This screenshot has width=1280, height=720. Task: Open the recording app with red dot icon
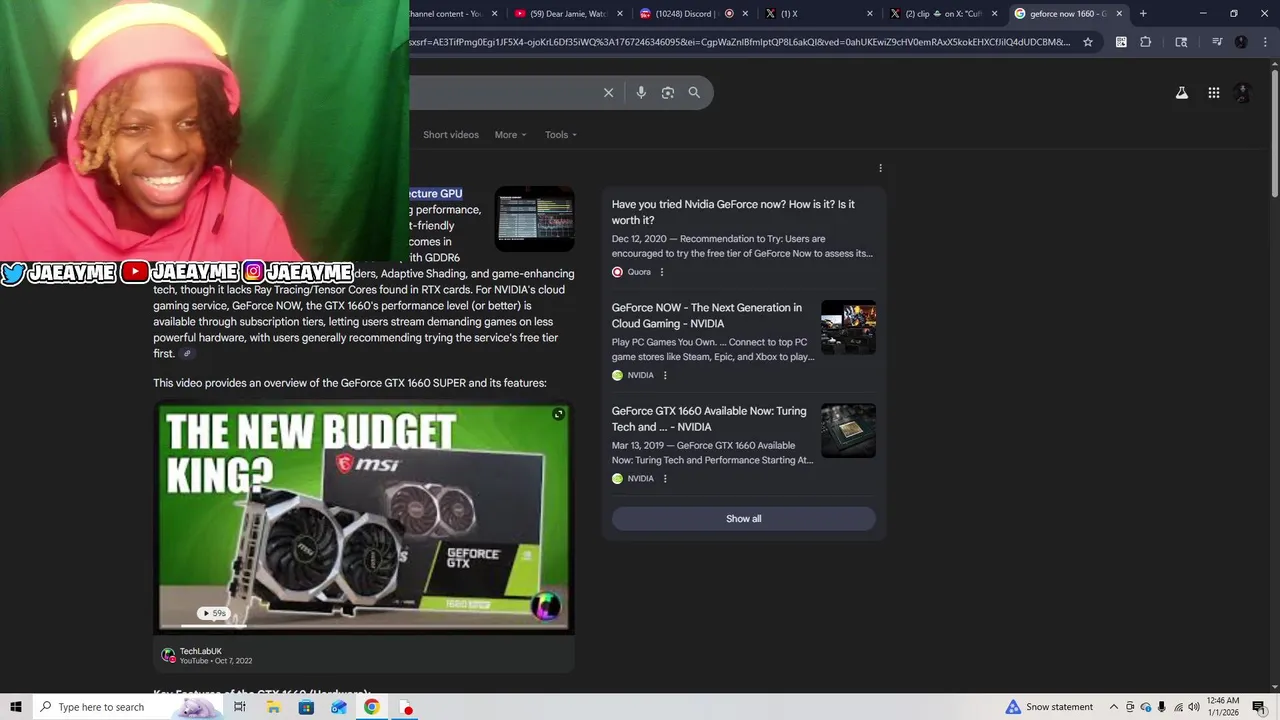click(x=406, y=707)
